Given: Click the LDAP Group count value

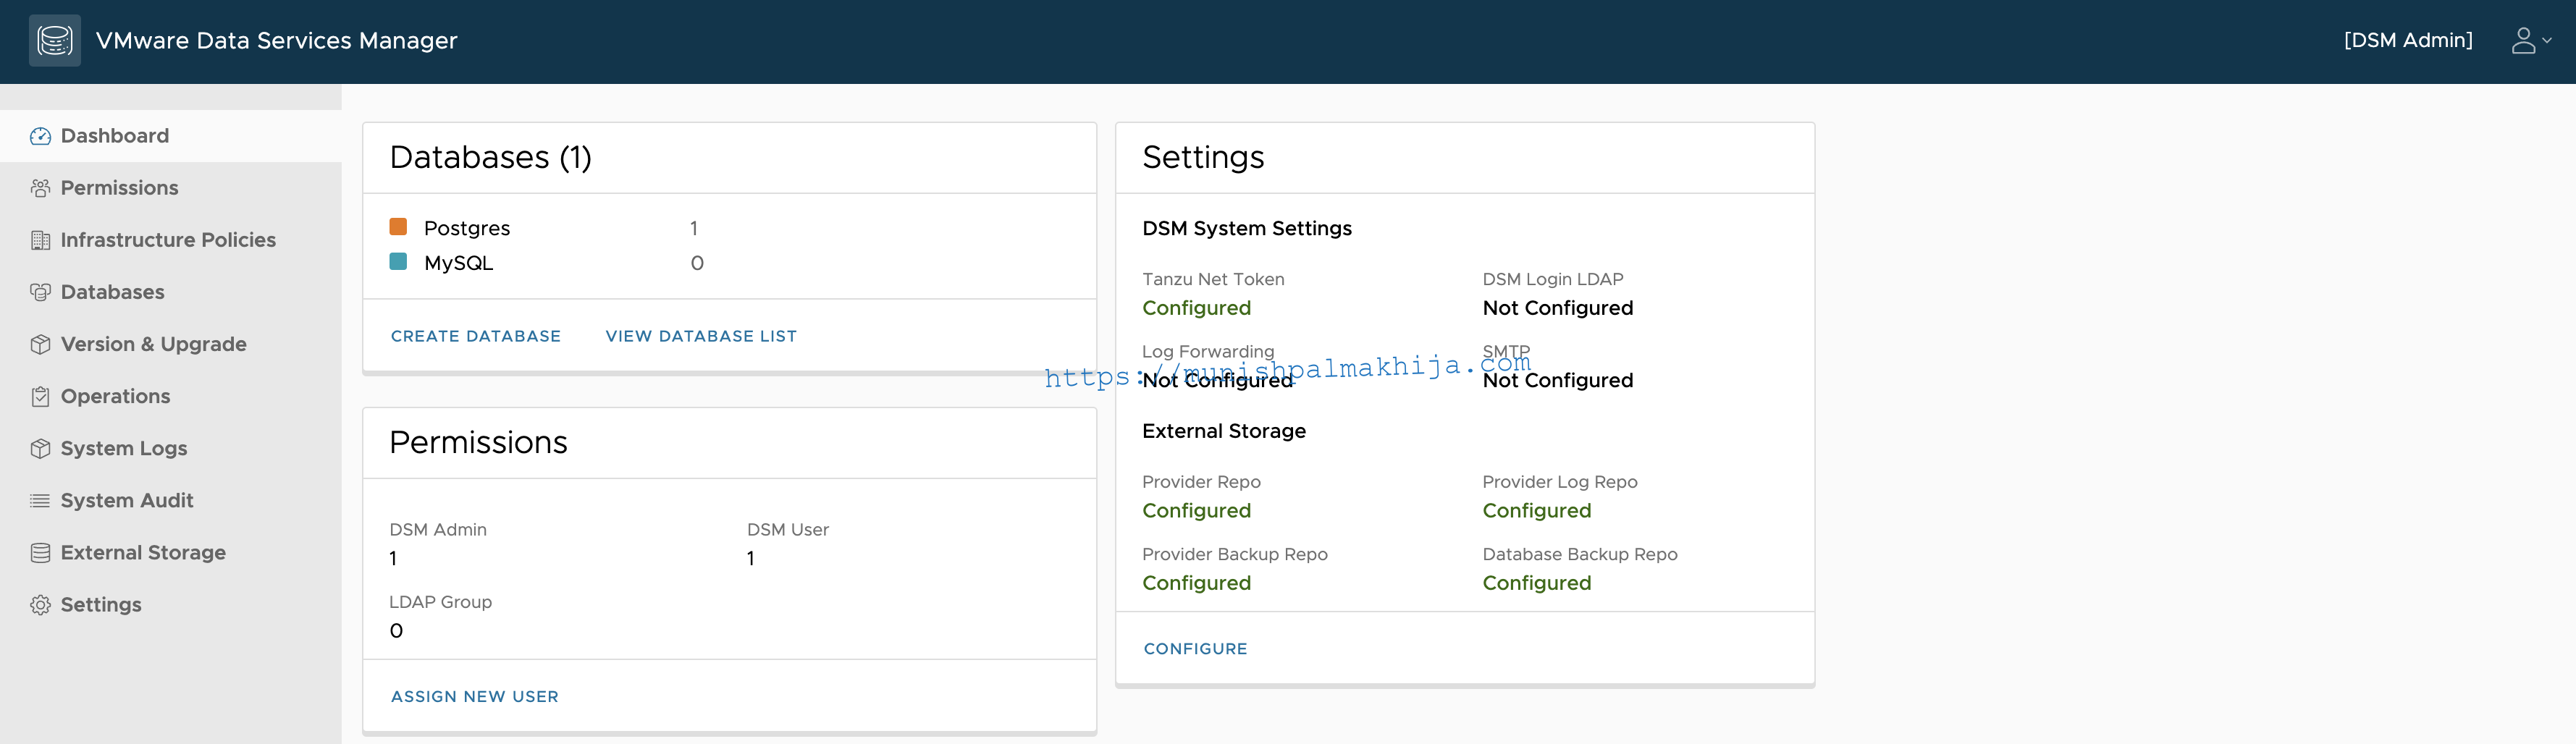Looking at the screenshot, I should point(396,631).
